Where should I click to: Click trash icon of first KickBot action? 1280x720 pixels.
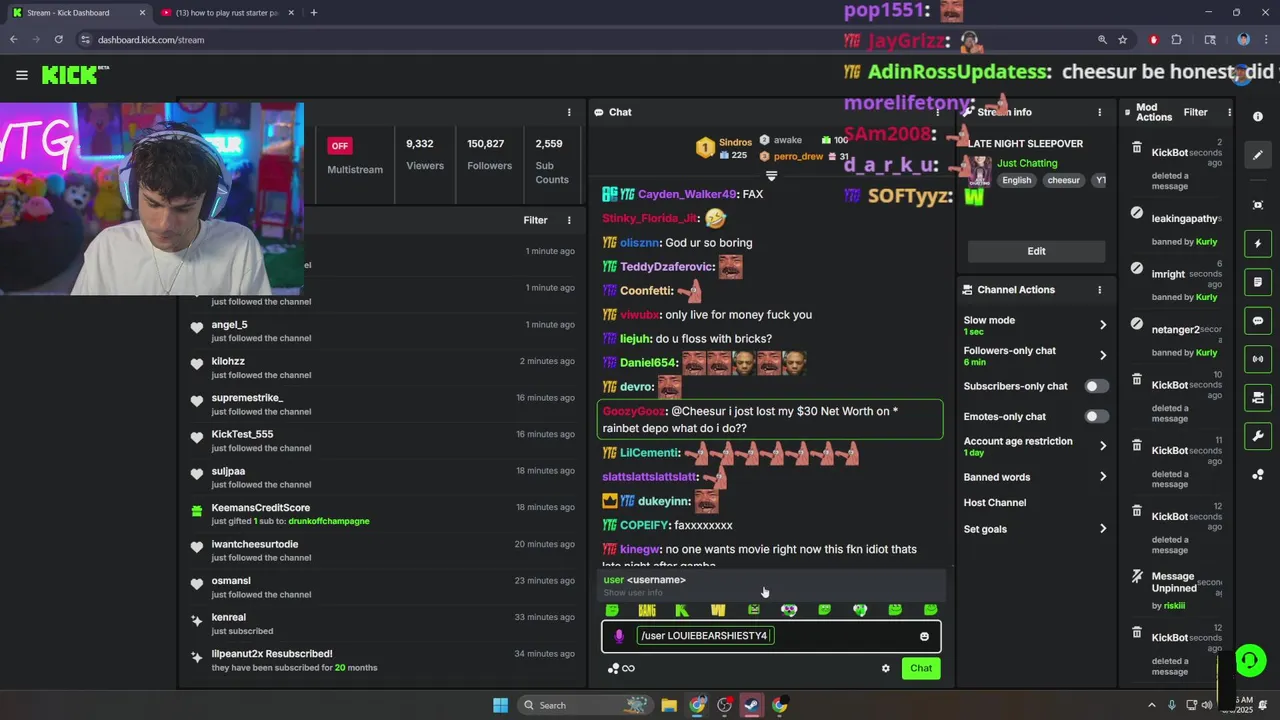pyautogui.click(x=1136, y=148)
